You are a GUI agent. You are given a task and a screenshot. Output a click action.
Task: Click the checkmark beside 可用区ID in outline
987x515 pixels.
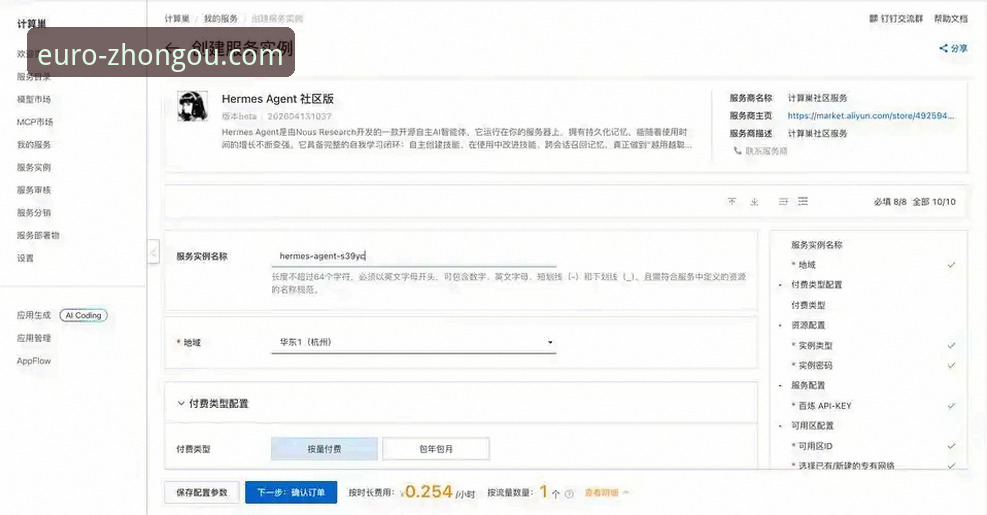(951, 446)
